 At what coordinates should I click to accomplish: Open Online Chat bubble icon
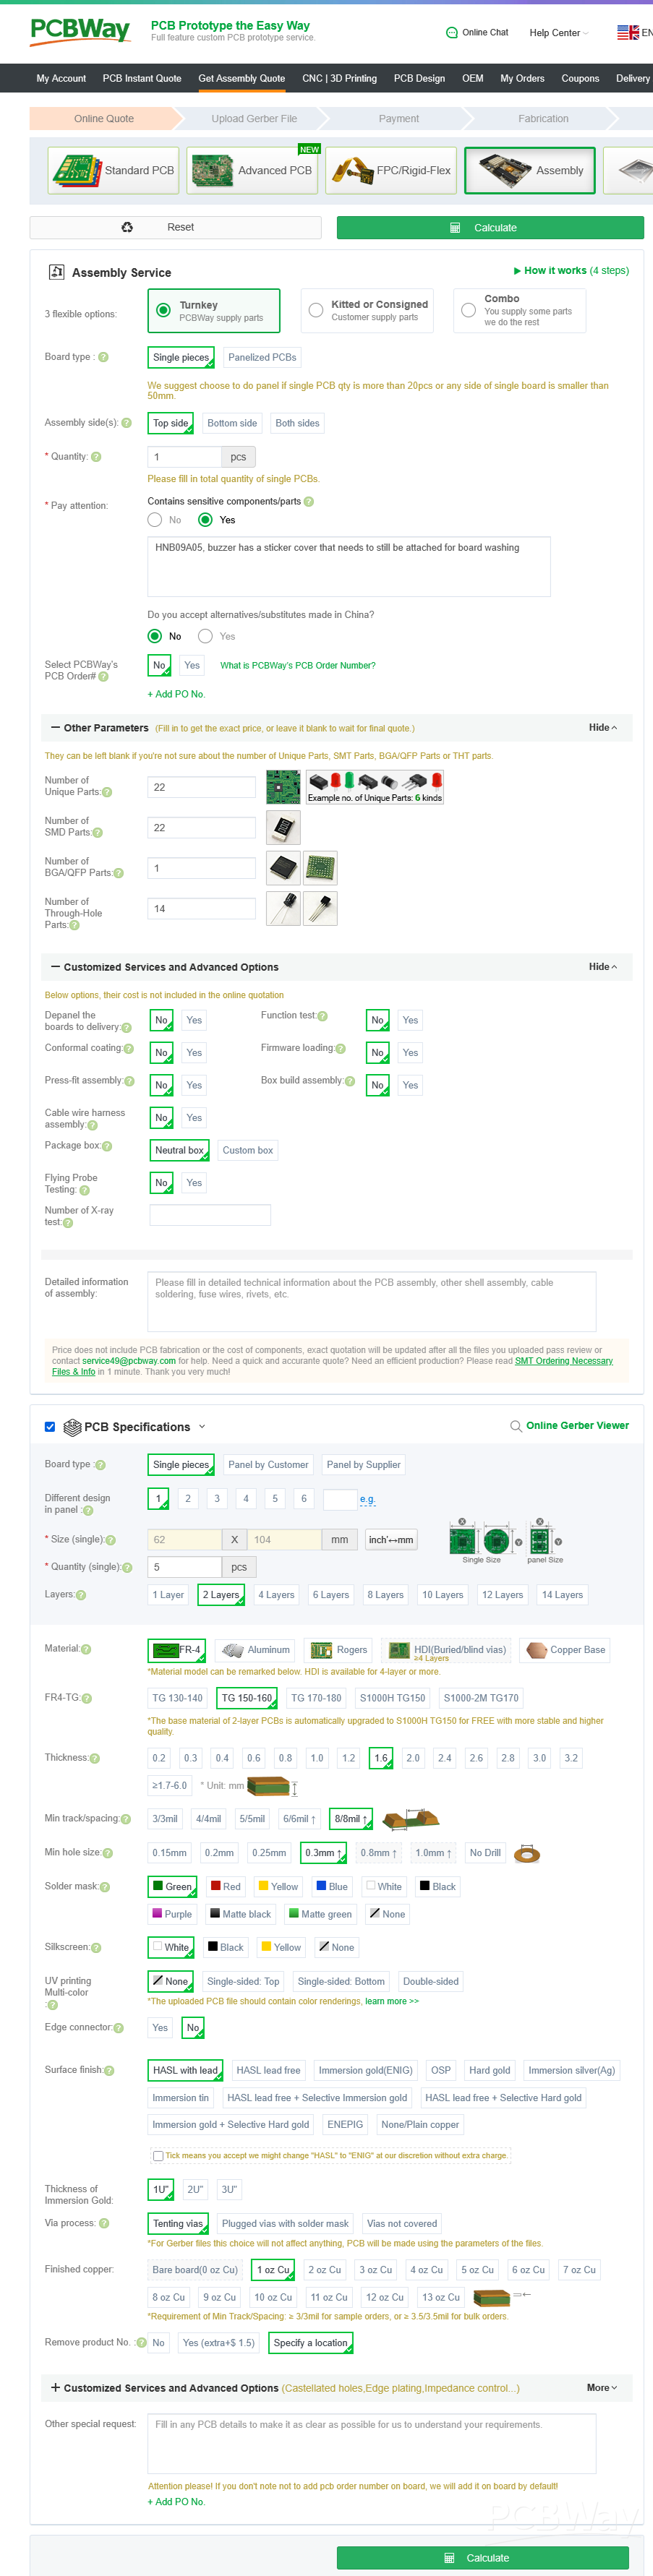pos(451,33)
